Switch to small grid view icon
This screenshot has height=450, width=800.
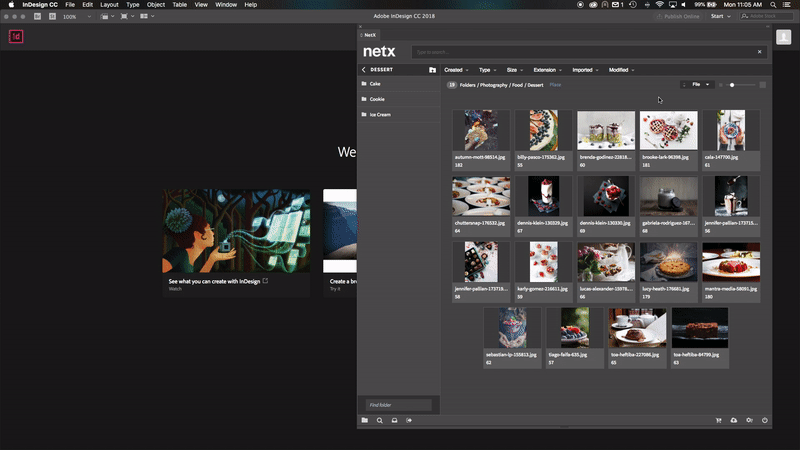pos(720,85)
